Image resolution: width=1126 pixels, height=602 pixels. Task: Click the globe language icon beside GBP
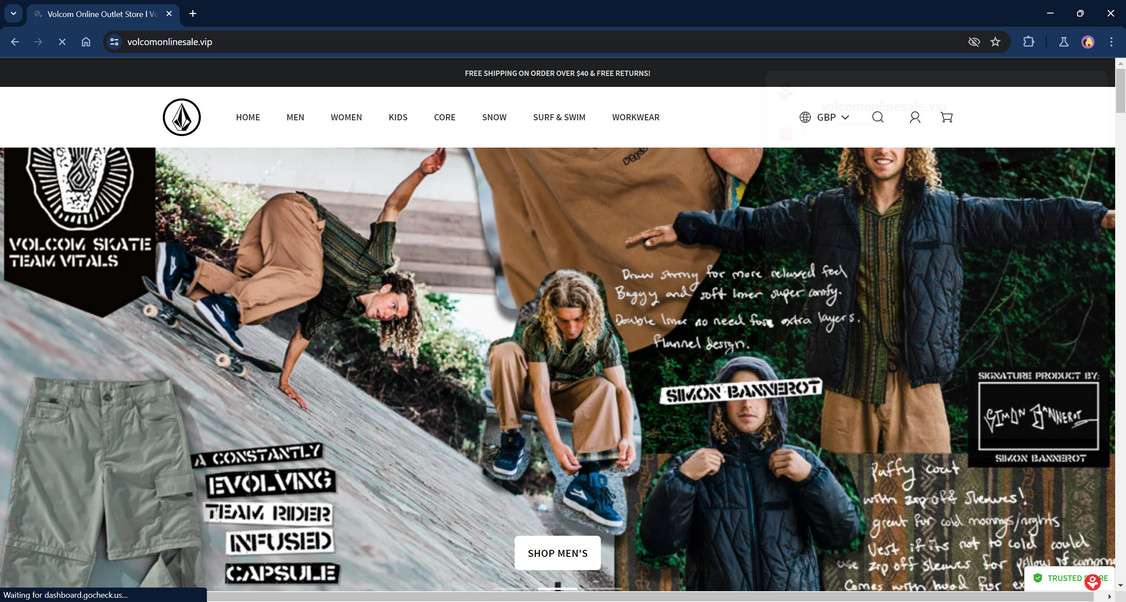pos(805,117)
